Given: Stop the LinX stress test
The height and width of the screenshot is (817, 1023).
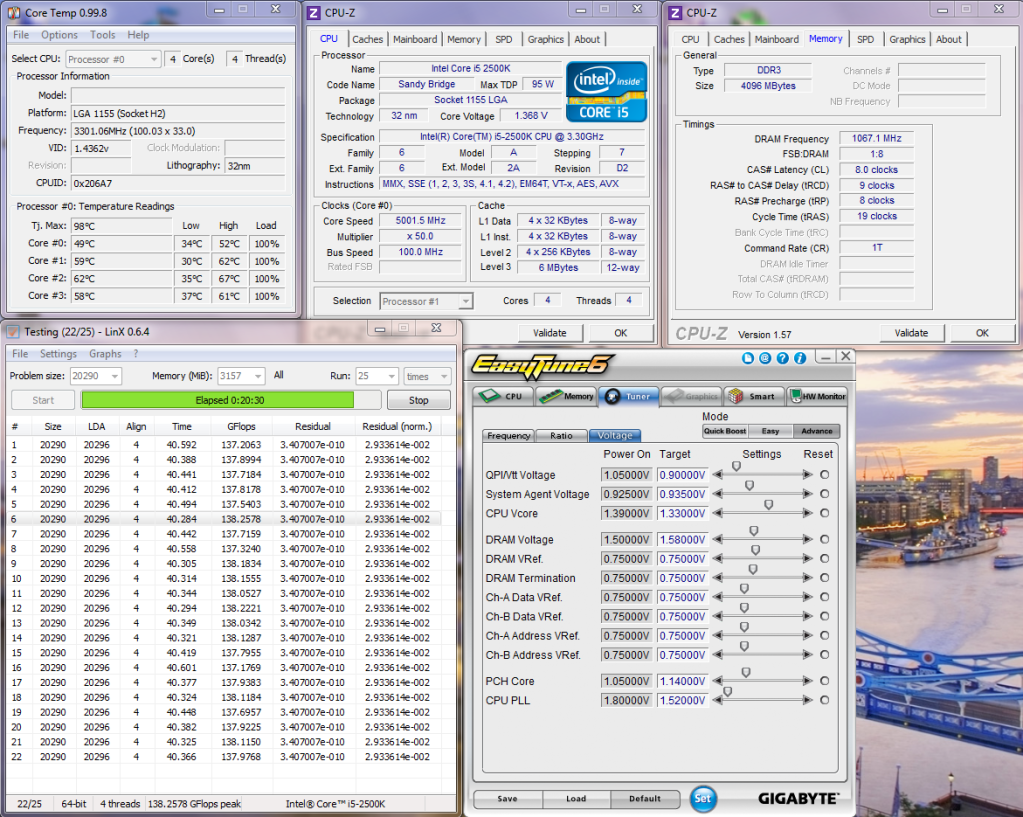Looking at the screenshot, I should pyautogui.click(x=419, y=400).
